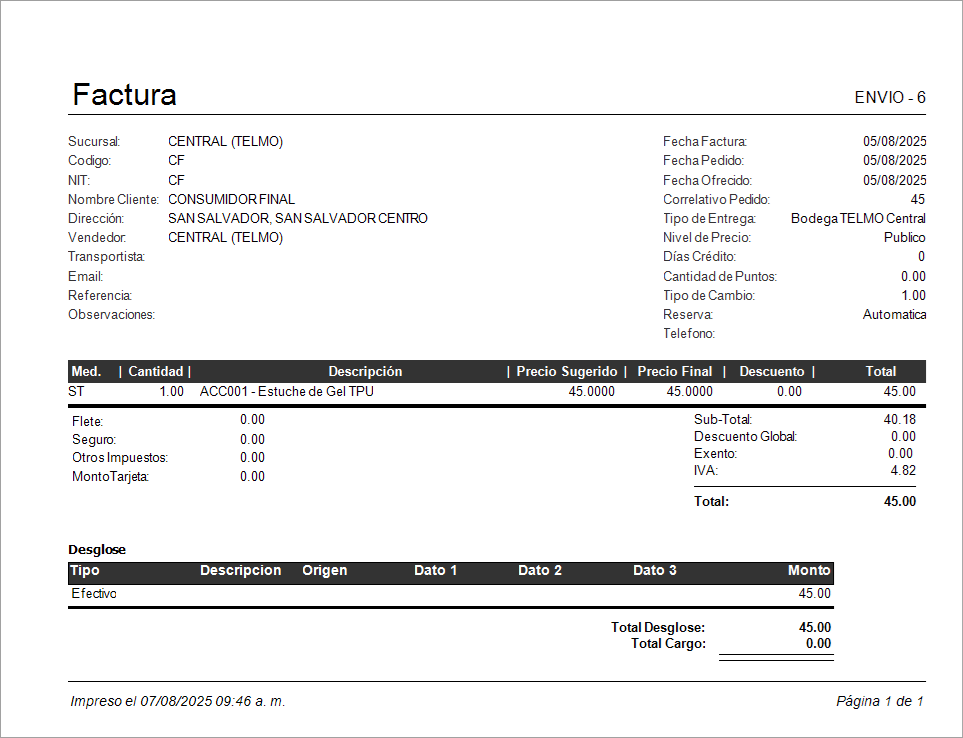
Task: Select the ACC001 Estuche de Gel TPU line
Action: [x=287, y=392]
